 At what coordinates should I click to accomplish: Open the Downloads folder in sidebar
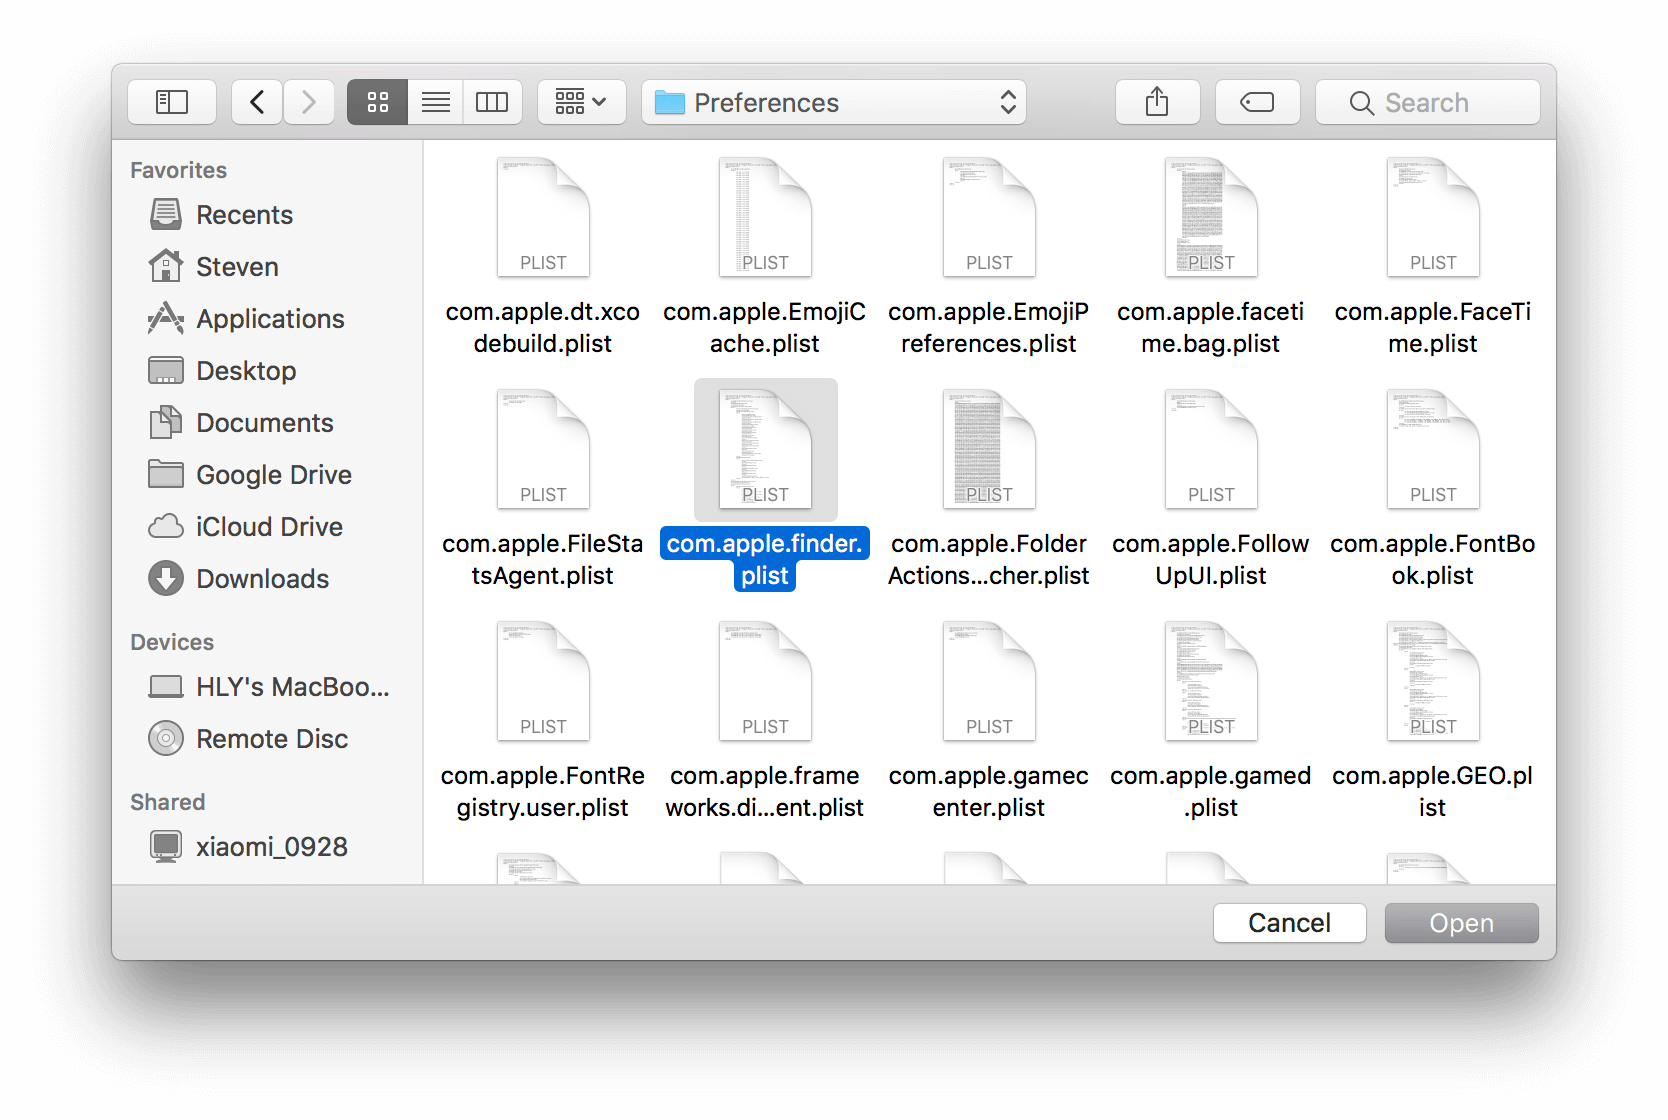point(262,579)
